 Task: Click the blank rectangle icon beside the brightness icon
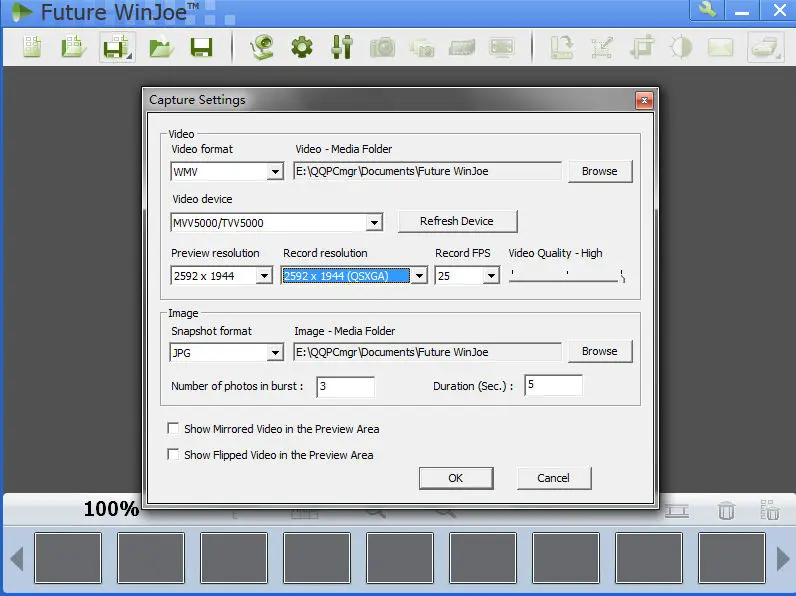click(x=721, y=48)
